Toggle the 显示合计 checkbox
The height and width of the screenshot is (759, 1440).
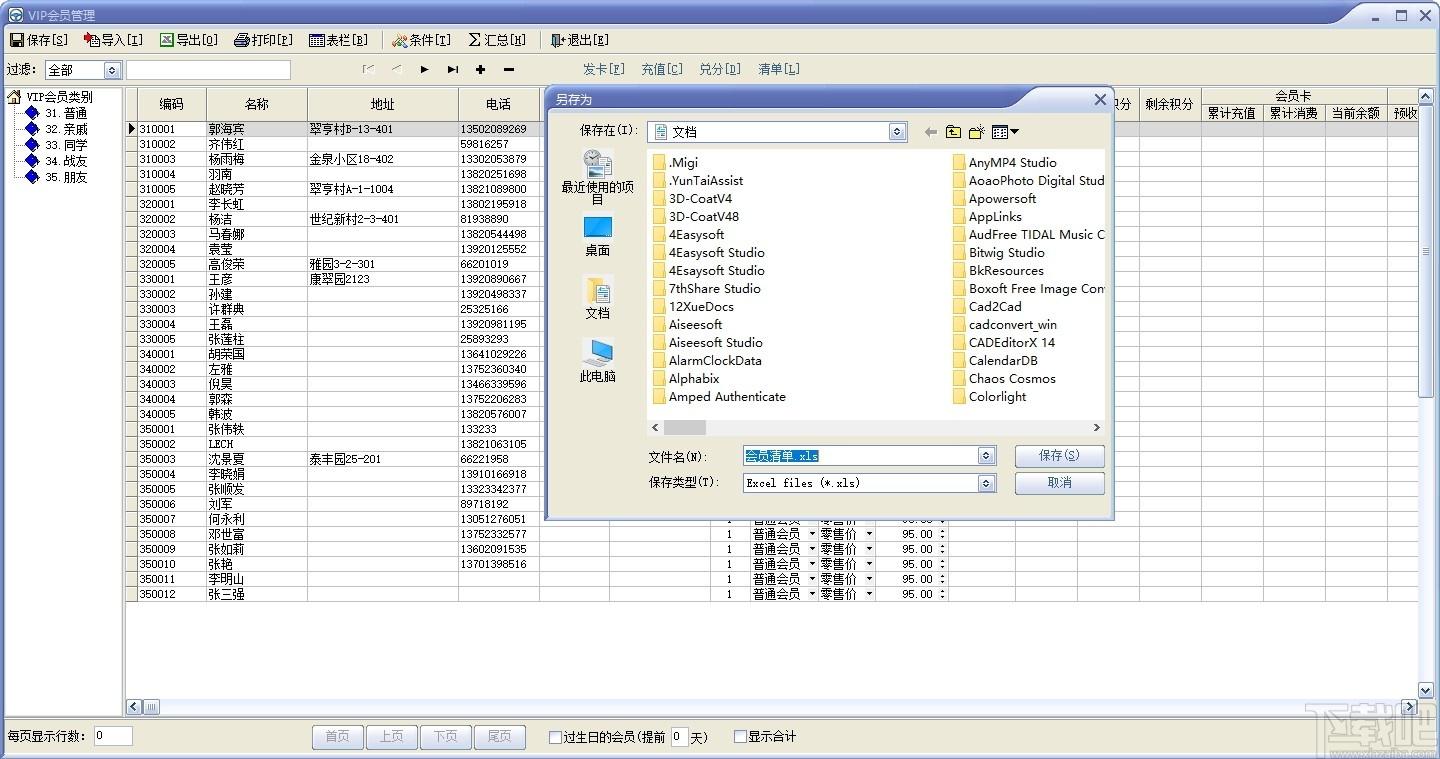[x=740, y=737]
